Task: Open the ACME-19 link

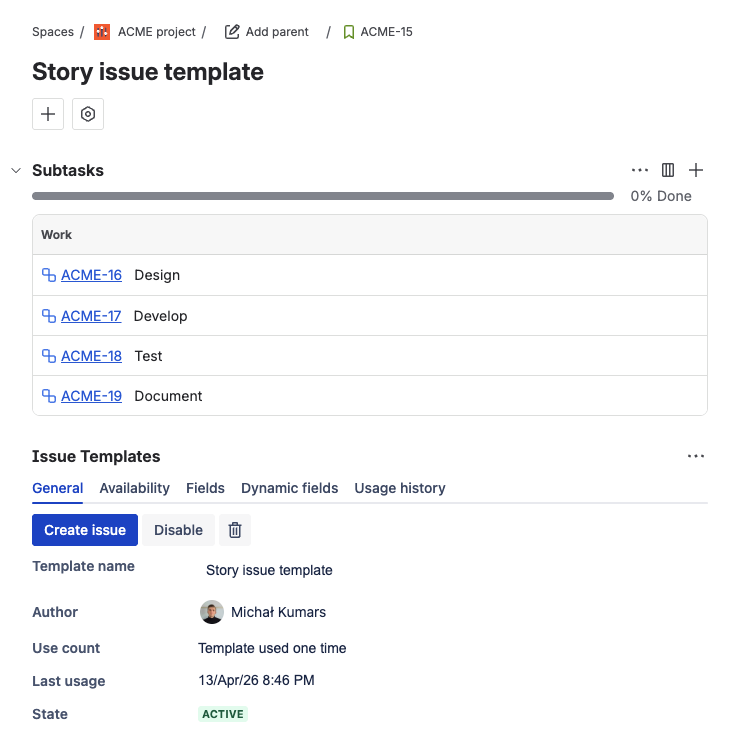Action: point(91,396)
